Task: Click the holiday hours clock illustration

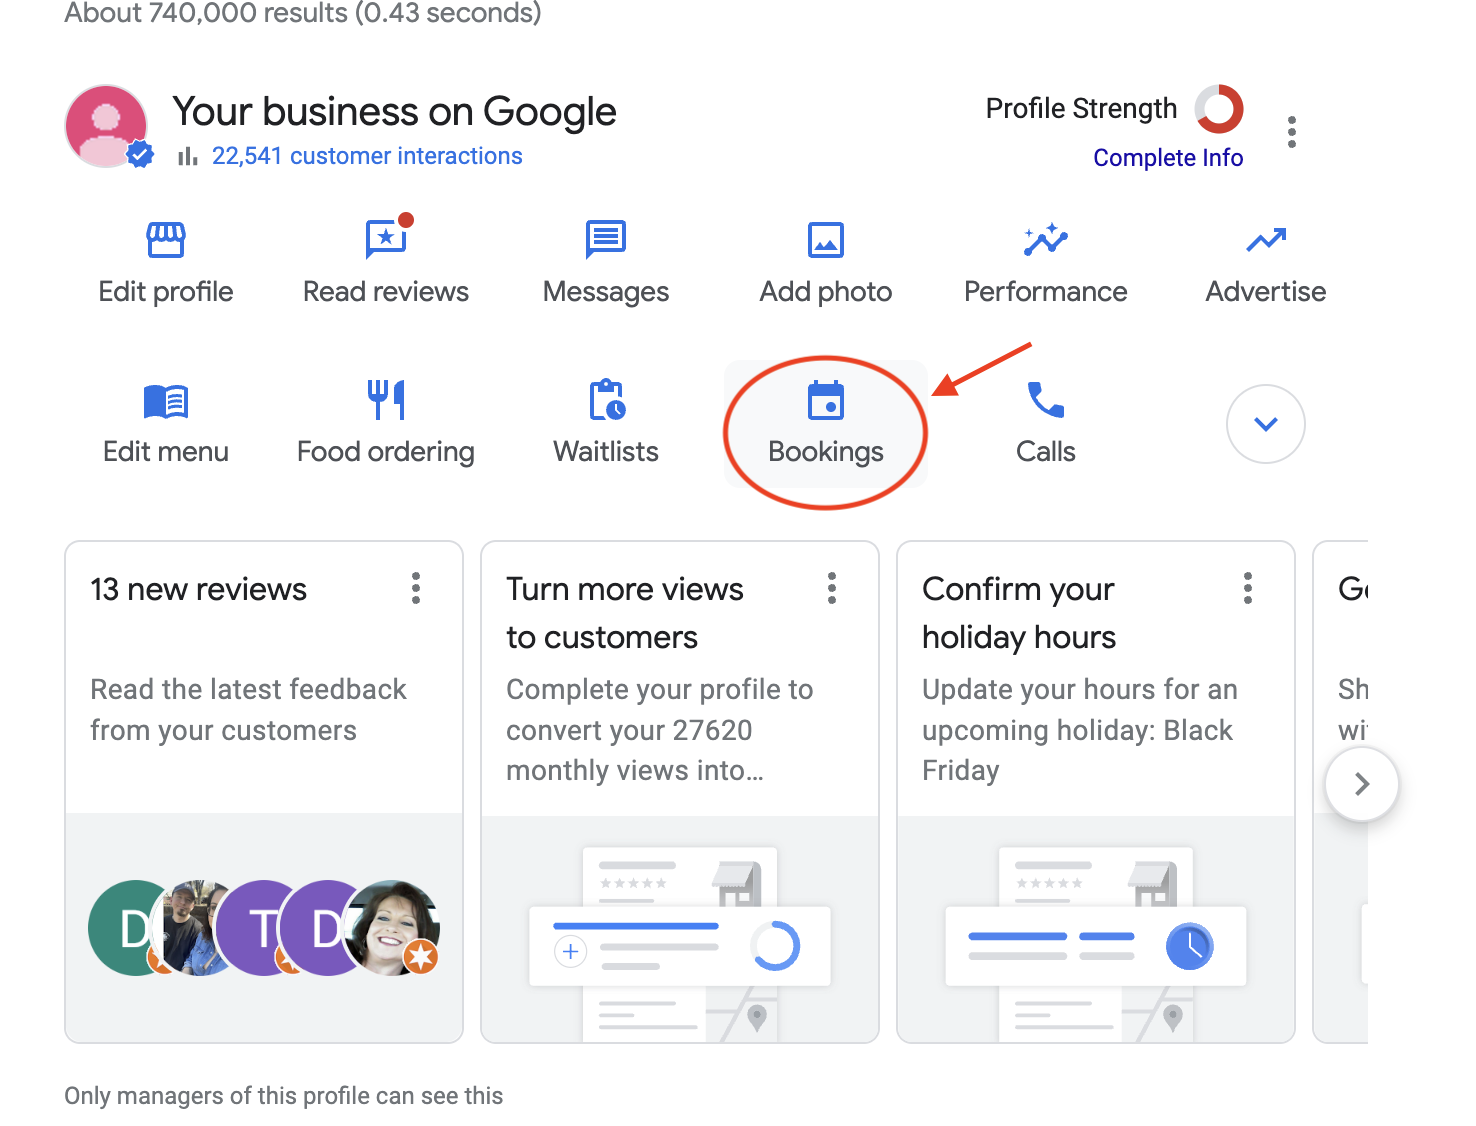Action: coord(1096,944)
